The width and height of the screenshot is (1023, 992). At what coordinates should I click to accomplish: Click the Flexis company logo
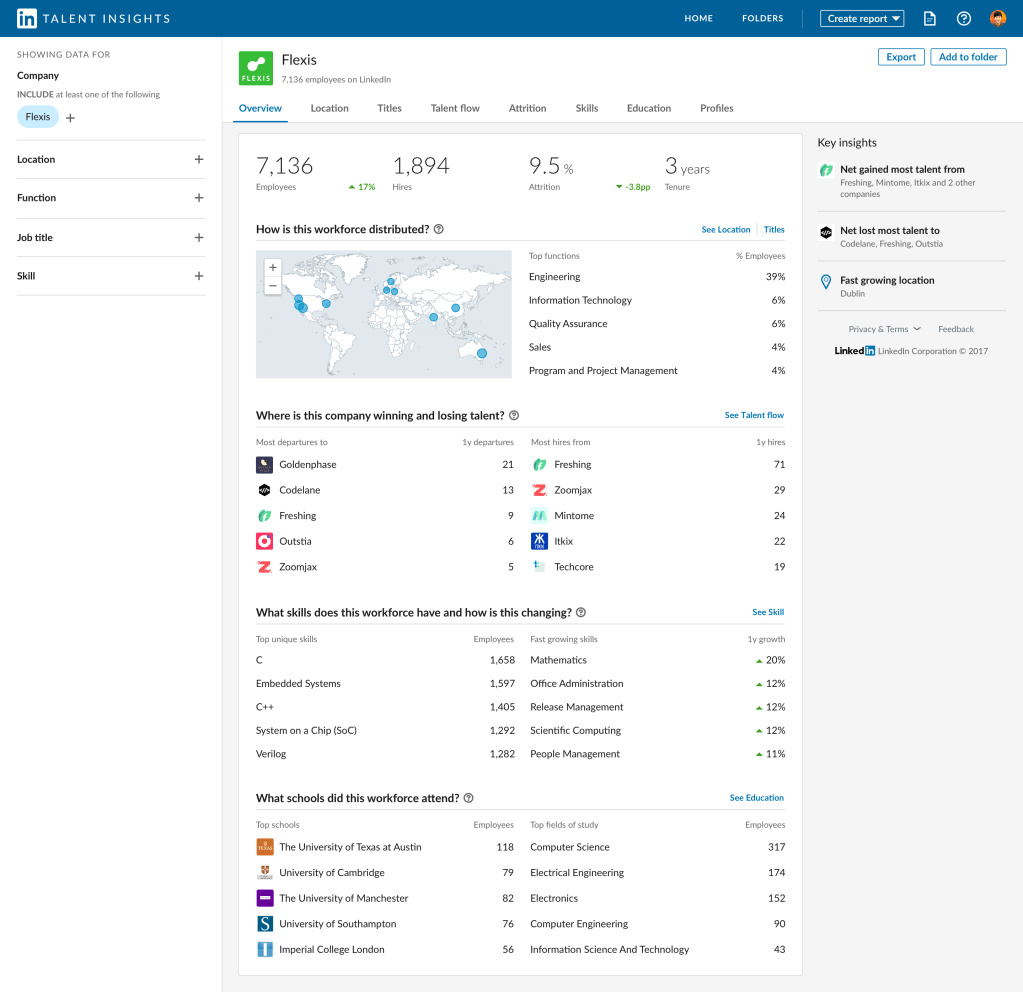pyautogui.click(x=255, y=68)
